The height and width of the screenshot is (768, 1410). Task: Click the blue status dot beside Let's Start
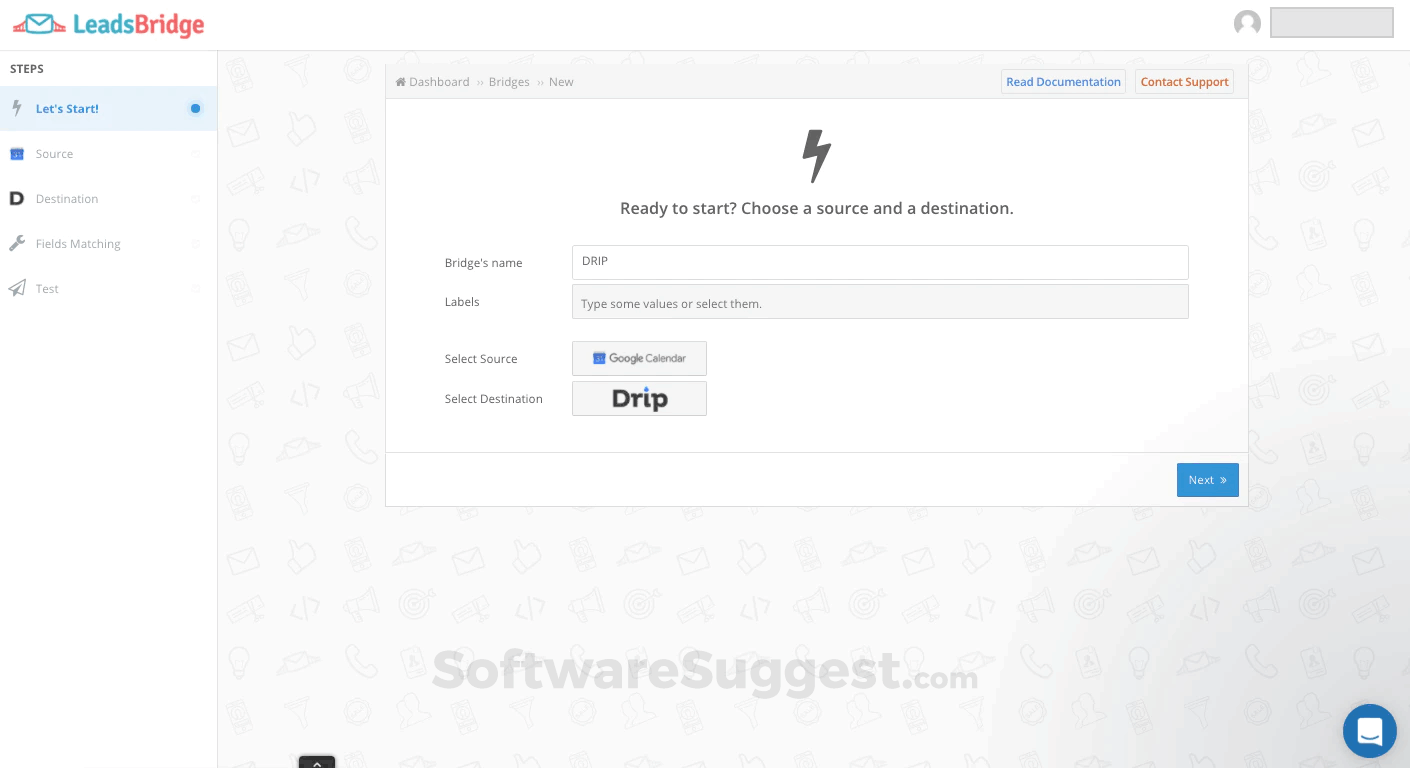pos(195,108)
